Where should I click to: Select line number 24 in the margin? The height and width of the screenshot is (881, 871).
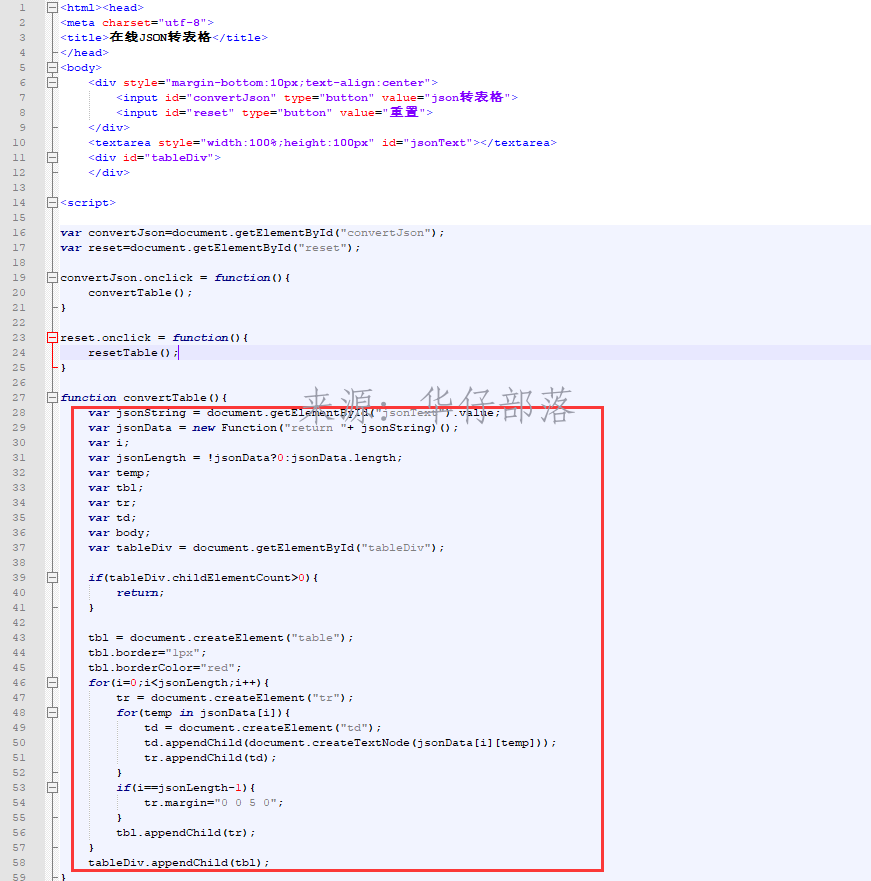tap(19, 353)
